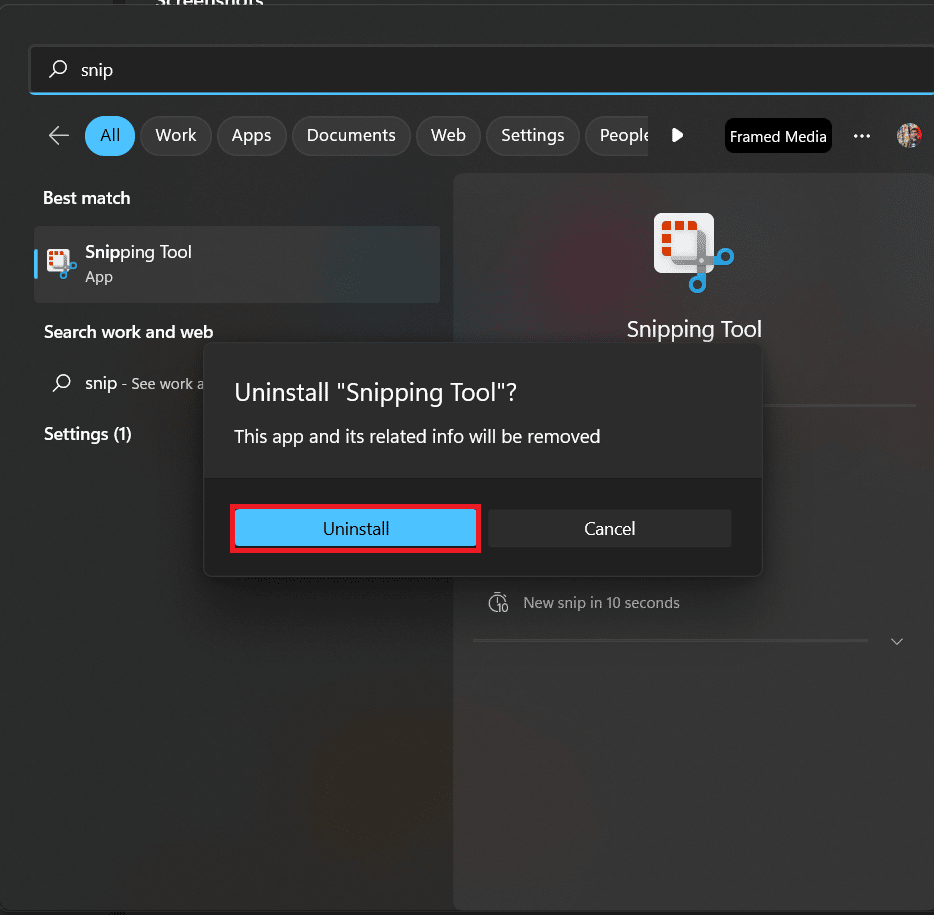Switch to the Apps filter tab
Screen dimensions: 934x915
tap(251, 136)
